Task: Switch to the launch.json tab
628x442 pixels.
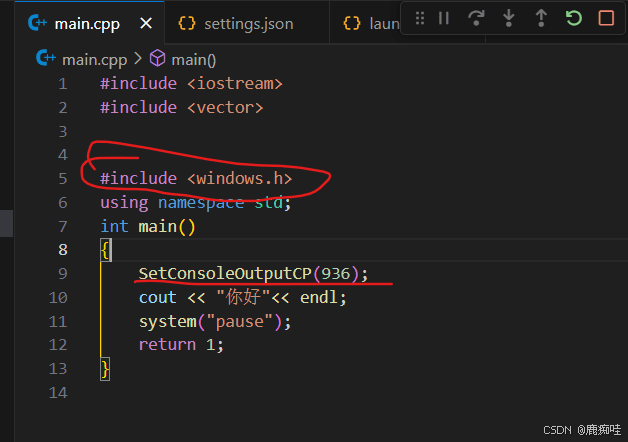Action: [x=371, y=24]
